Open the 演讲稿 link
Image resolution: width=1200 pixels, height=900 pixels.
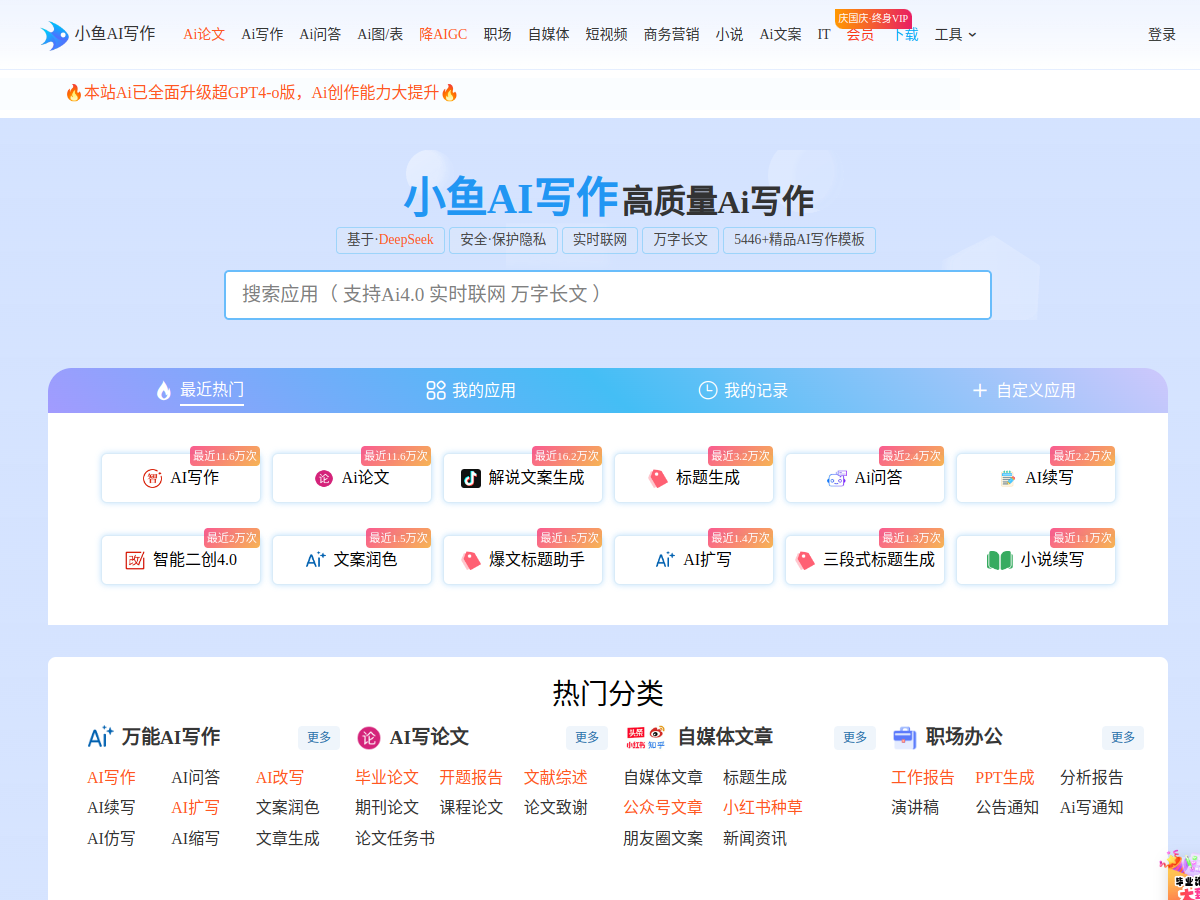[x=915, y=808]
